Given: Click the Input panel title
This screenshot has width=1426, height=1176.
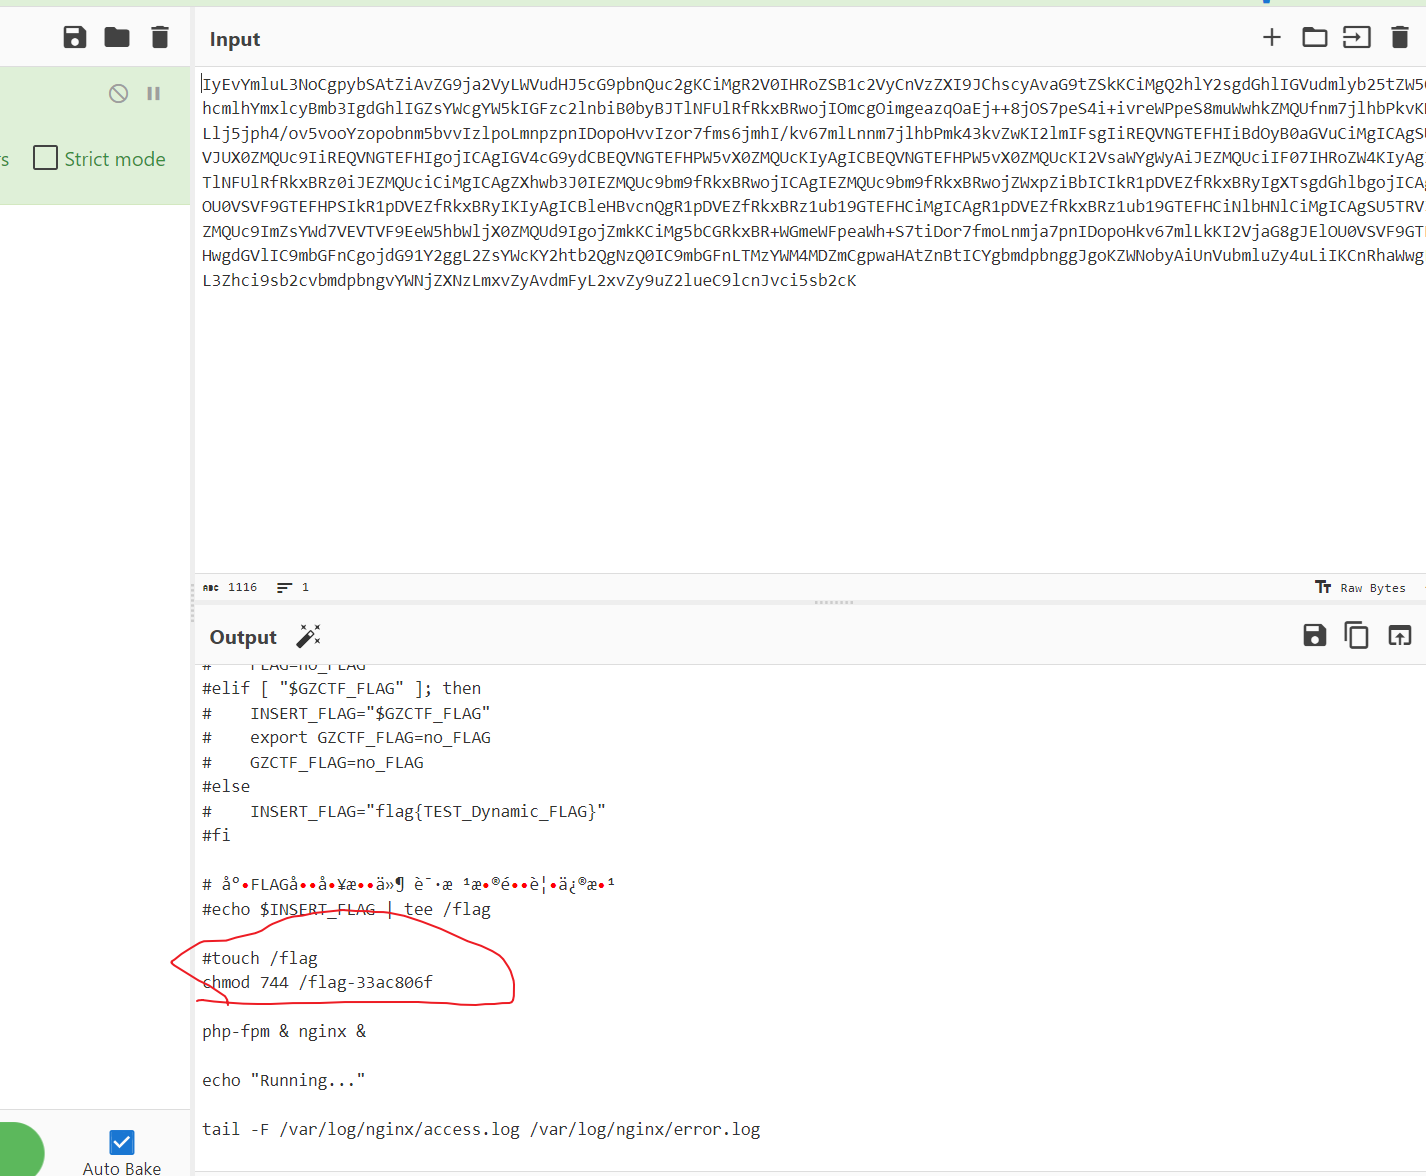Looking at the screenshot, I should pyautogui.click(x=235, y=39).
